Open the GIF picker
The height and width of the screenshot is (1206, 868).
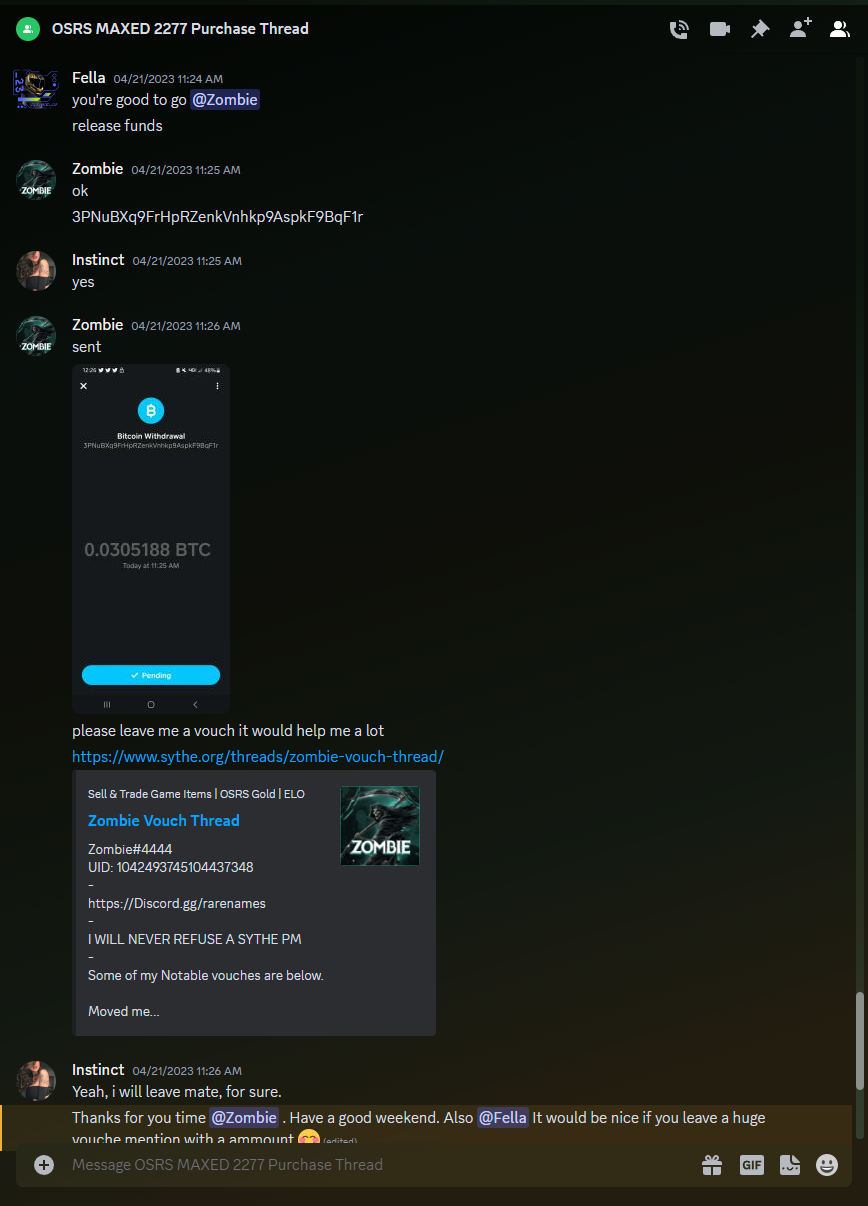[751, 1164]
